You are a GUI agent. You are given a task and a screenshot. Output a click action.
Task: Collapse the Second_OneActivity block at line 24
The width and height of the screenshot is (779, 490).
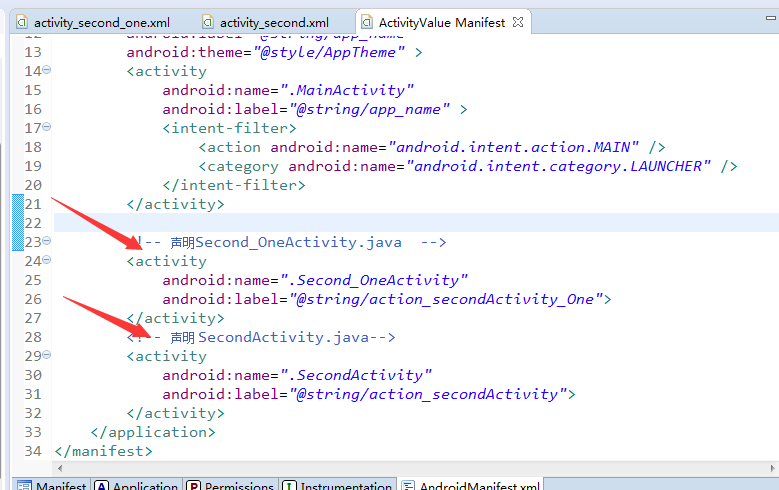[47, 260]
